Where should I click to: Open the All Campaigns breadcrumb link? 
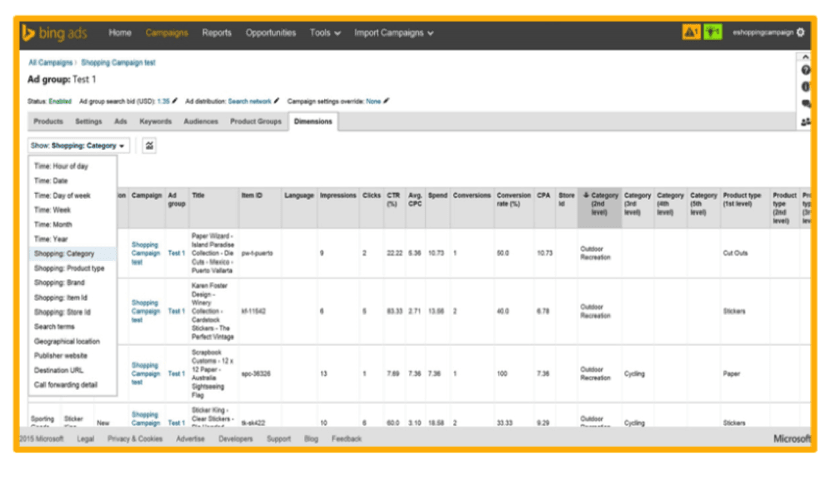pos(51,62)
